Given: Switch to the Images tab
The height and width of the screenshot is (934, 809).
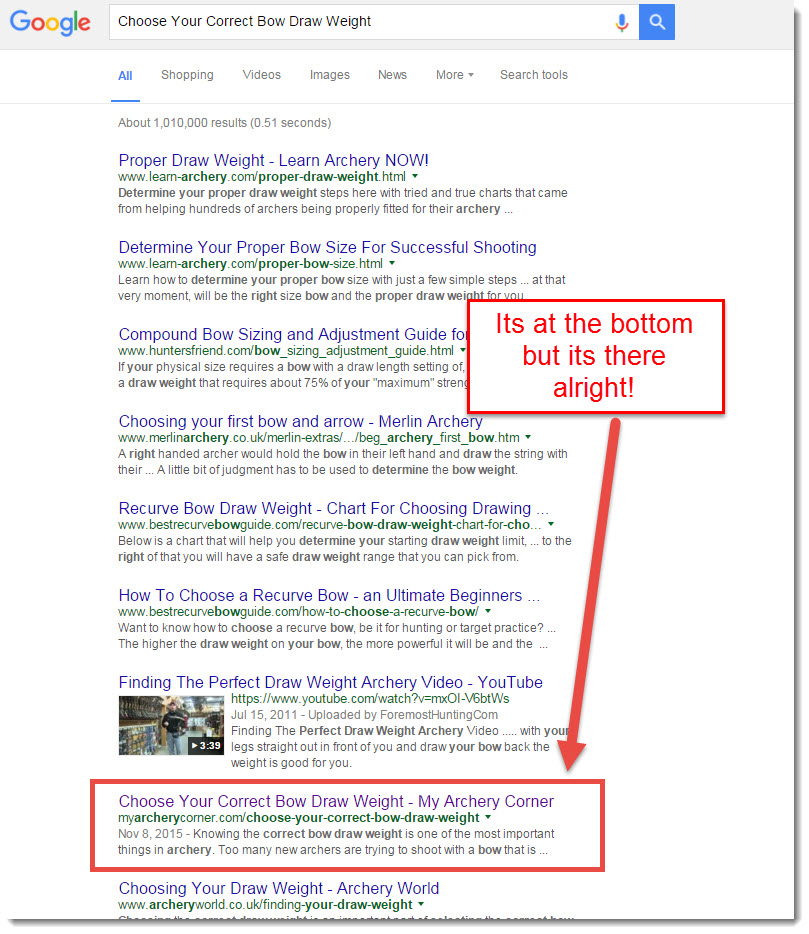Looking at the screenshot, I should point(329,75).
